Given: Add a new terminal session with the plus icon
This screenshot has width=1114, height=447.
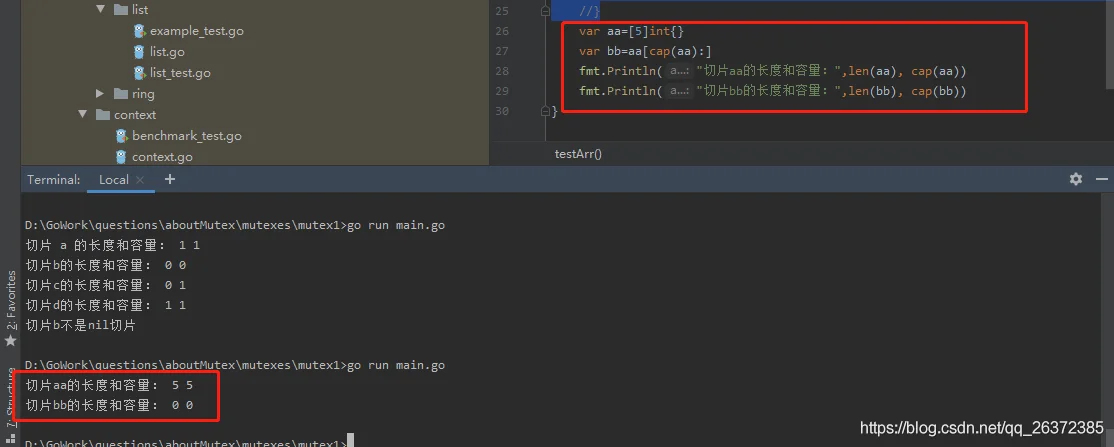Looking at the screenshot, I should [170, 179].
